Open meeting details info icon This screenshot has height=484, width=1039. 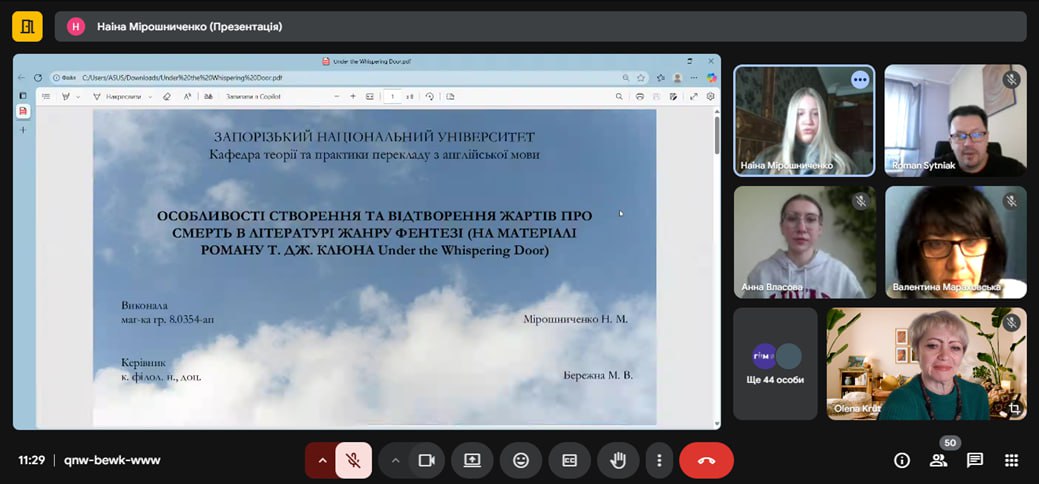coord(902,460)
